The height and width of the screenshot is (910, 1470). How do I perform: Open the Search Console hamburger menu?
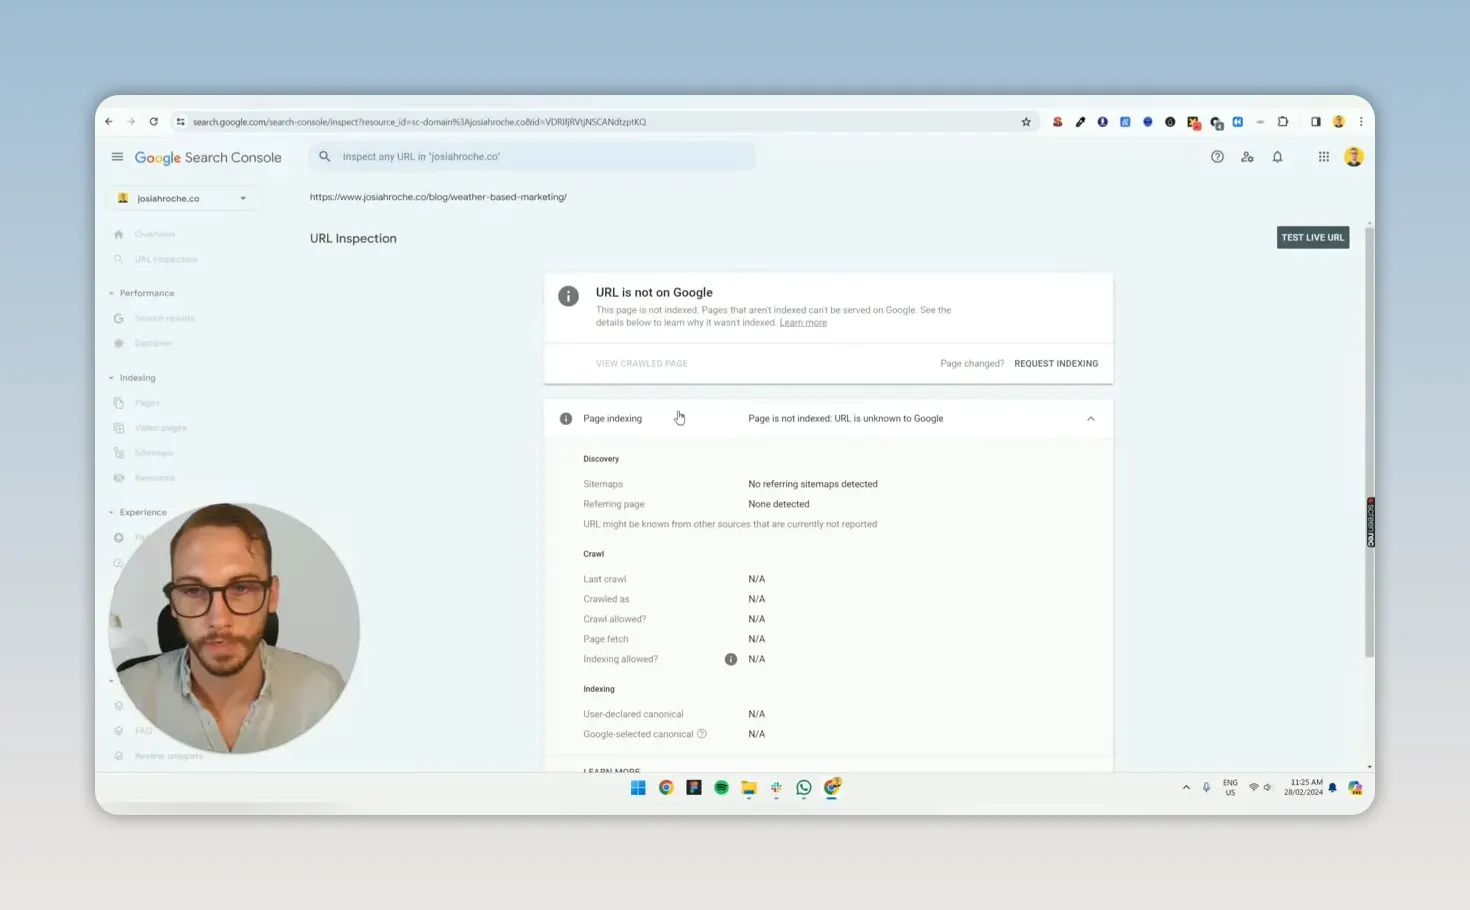(x=117, y=157)
